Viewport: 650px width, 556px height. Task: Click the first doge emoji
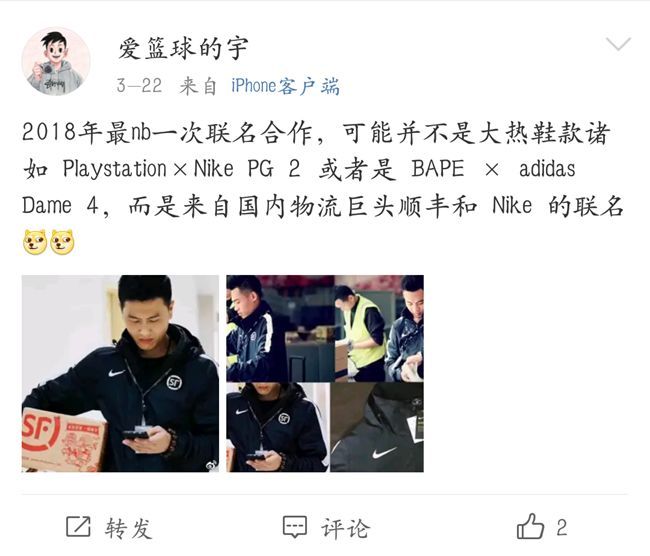[35, 242]
